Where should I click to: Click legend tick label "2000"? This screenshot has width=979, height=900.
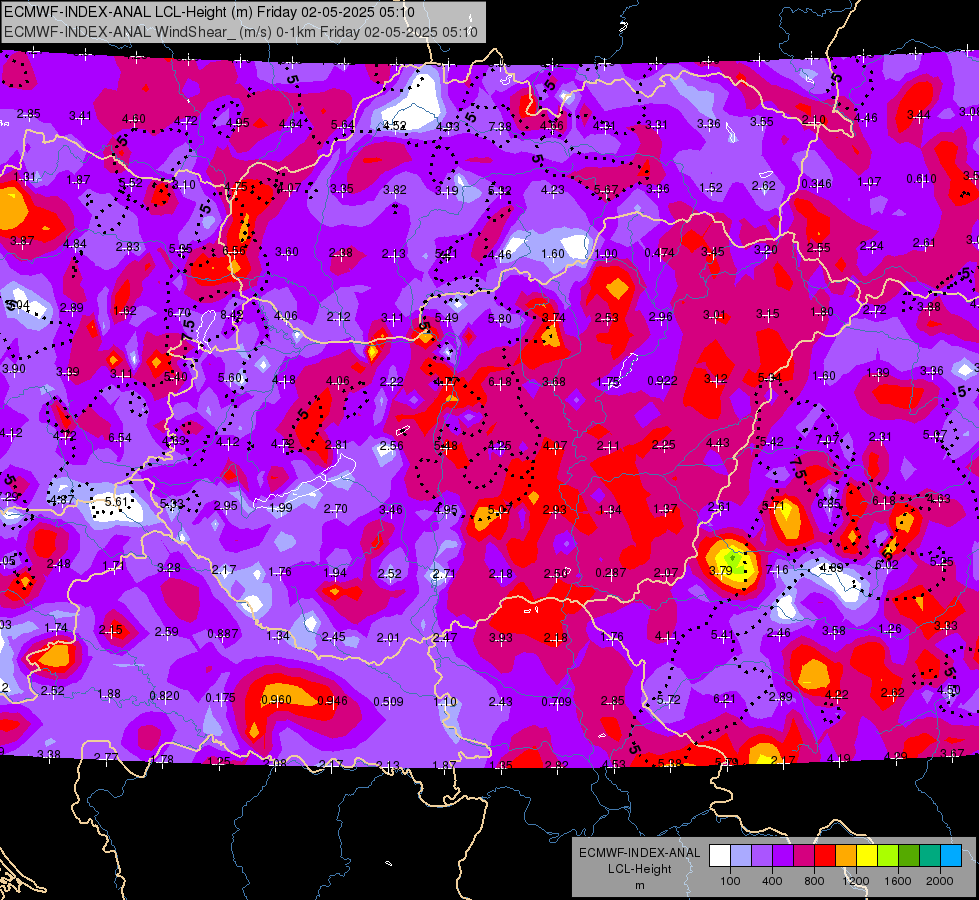point(940,881)
